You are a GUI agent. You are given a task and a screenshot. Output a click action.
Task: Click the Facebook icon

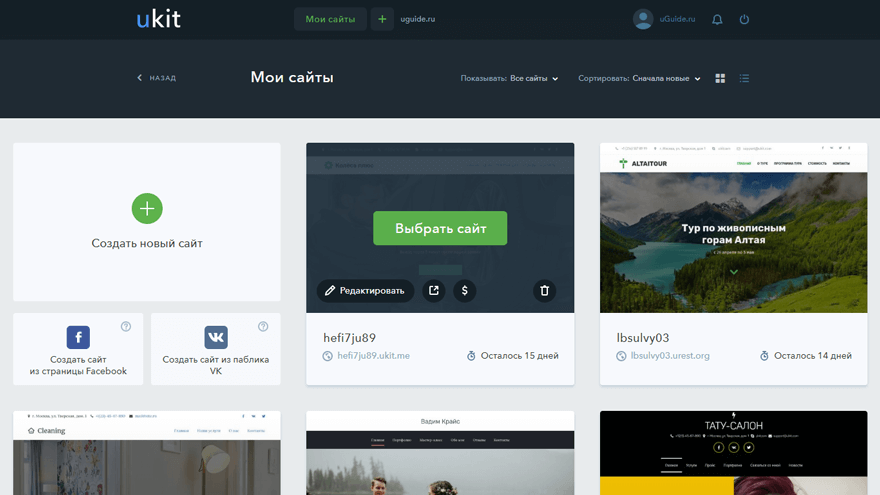click(78, 337)
